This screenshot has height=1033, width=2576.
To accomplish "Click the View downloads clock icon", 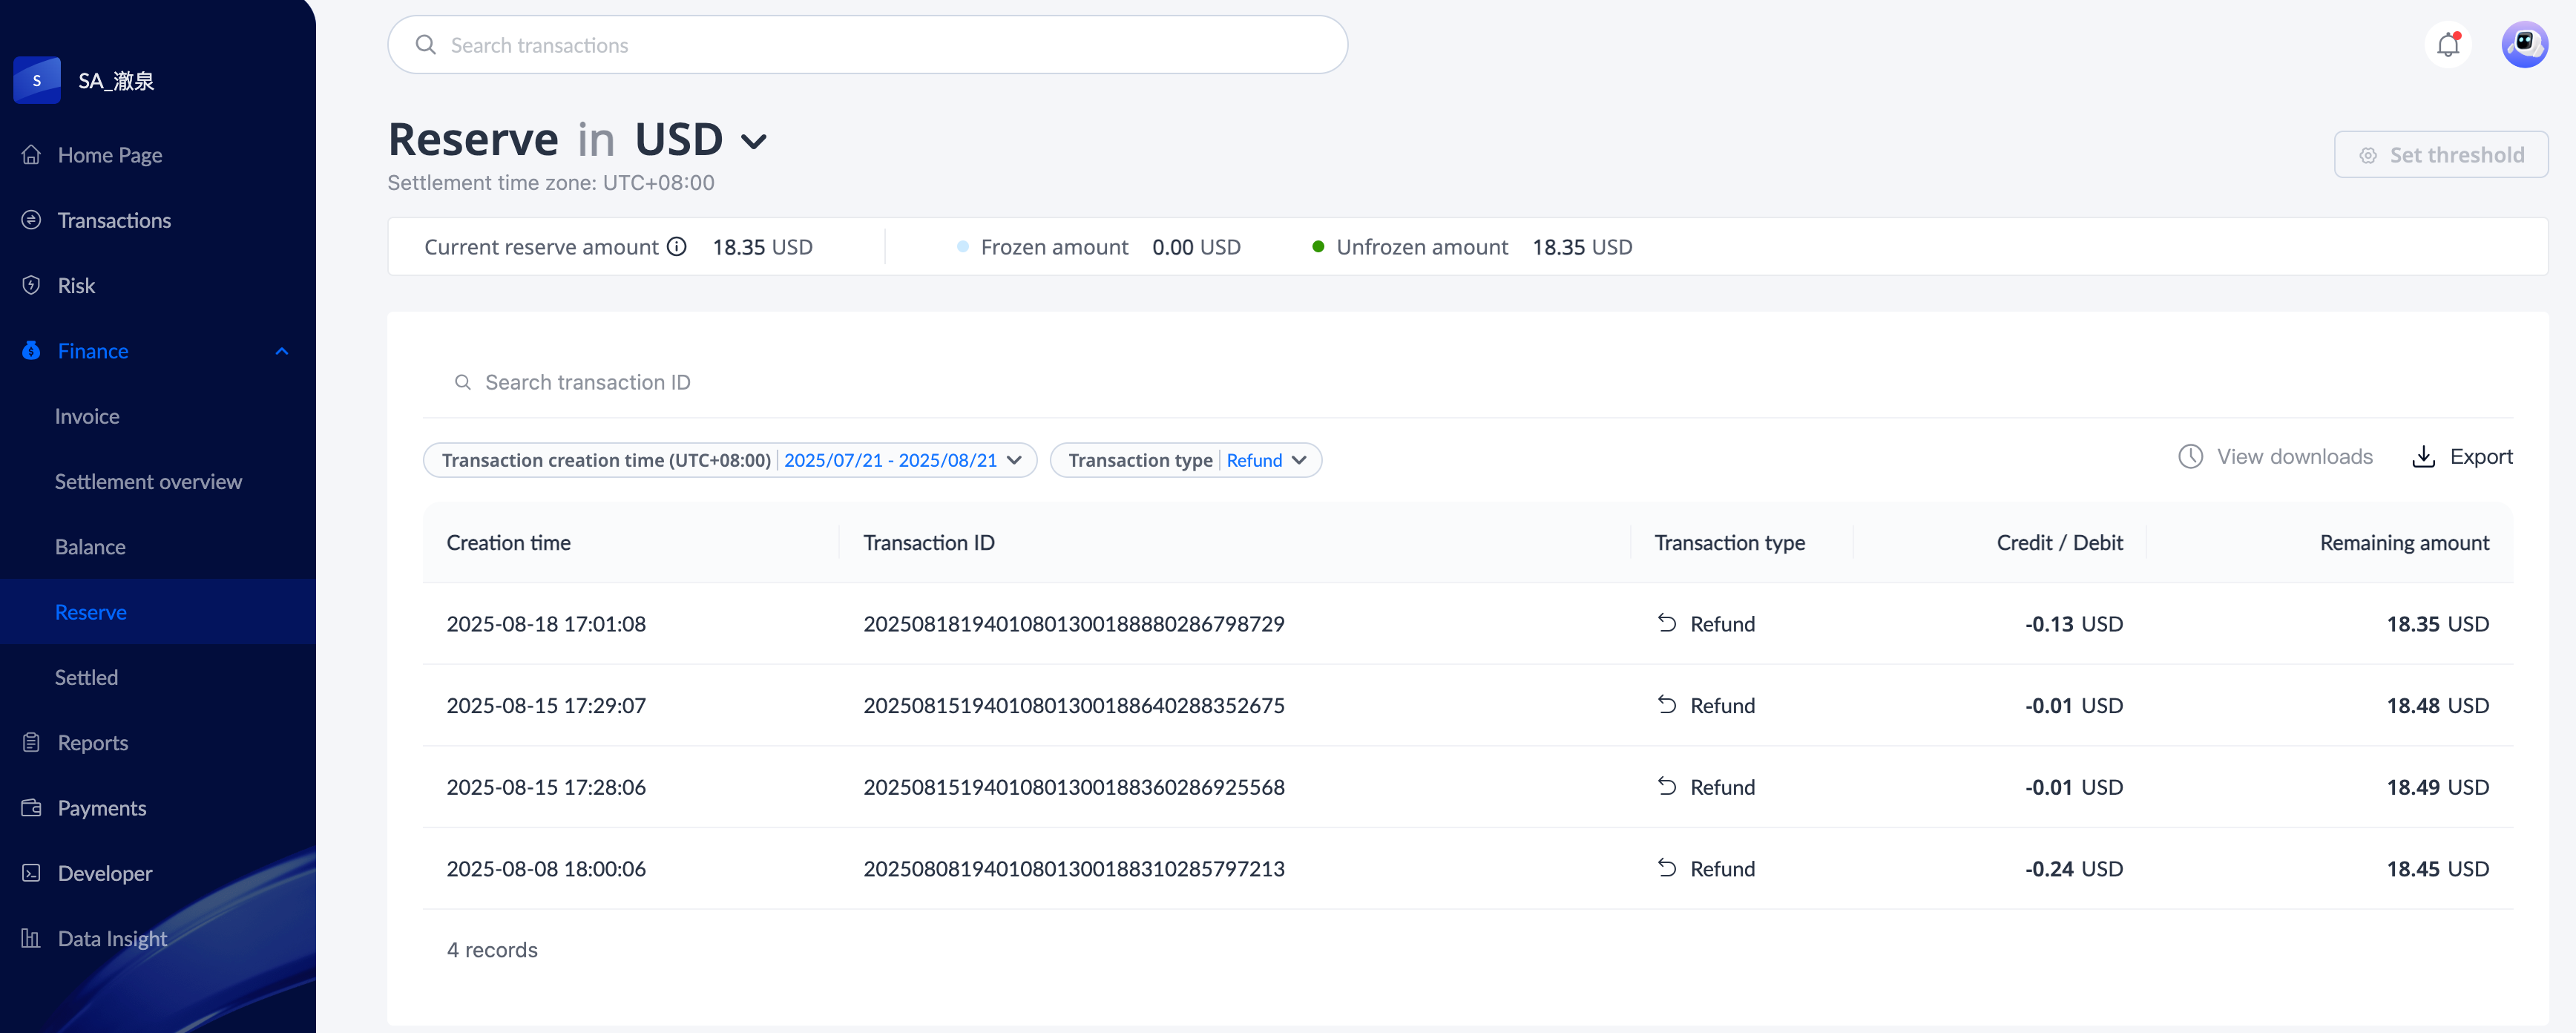I will coord(2190,457).
